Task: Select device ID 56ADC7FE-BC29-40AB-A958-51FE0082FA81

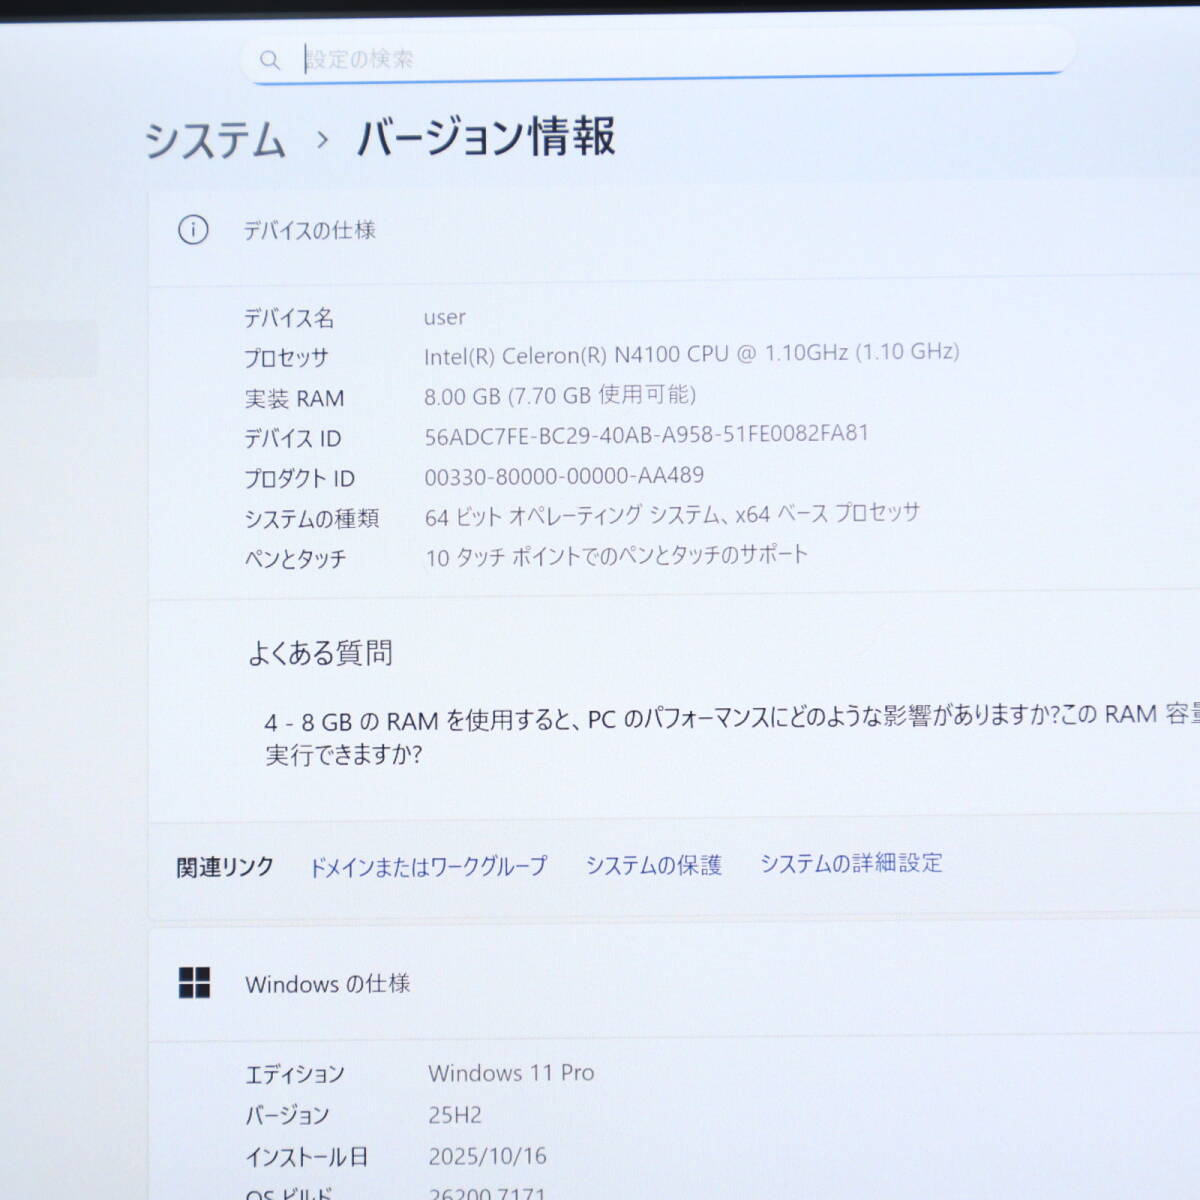Action: (646, 435)
